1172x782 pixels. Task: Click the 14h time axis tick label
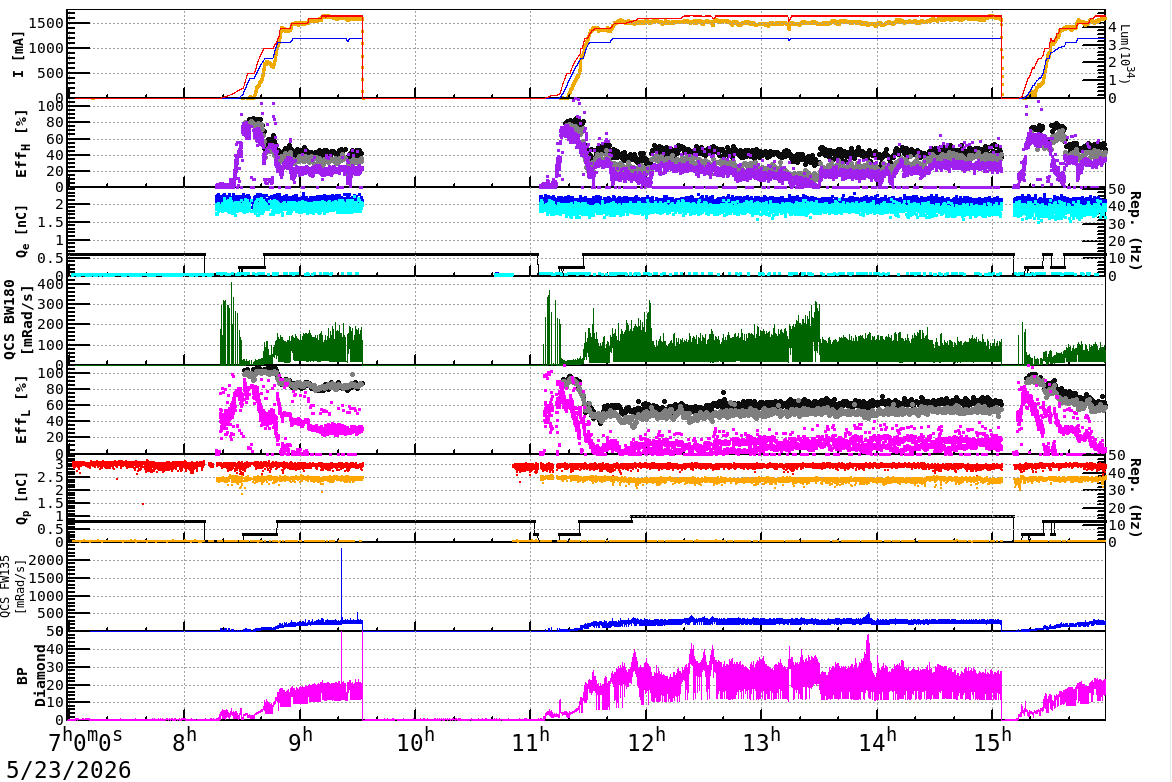pos(878,742)
